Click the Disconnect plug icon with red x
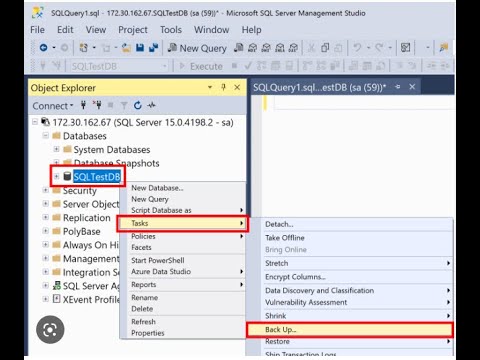 click(x=97, y=105)
